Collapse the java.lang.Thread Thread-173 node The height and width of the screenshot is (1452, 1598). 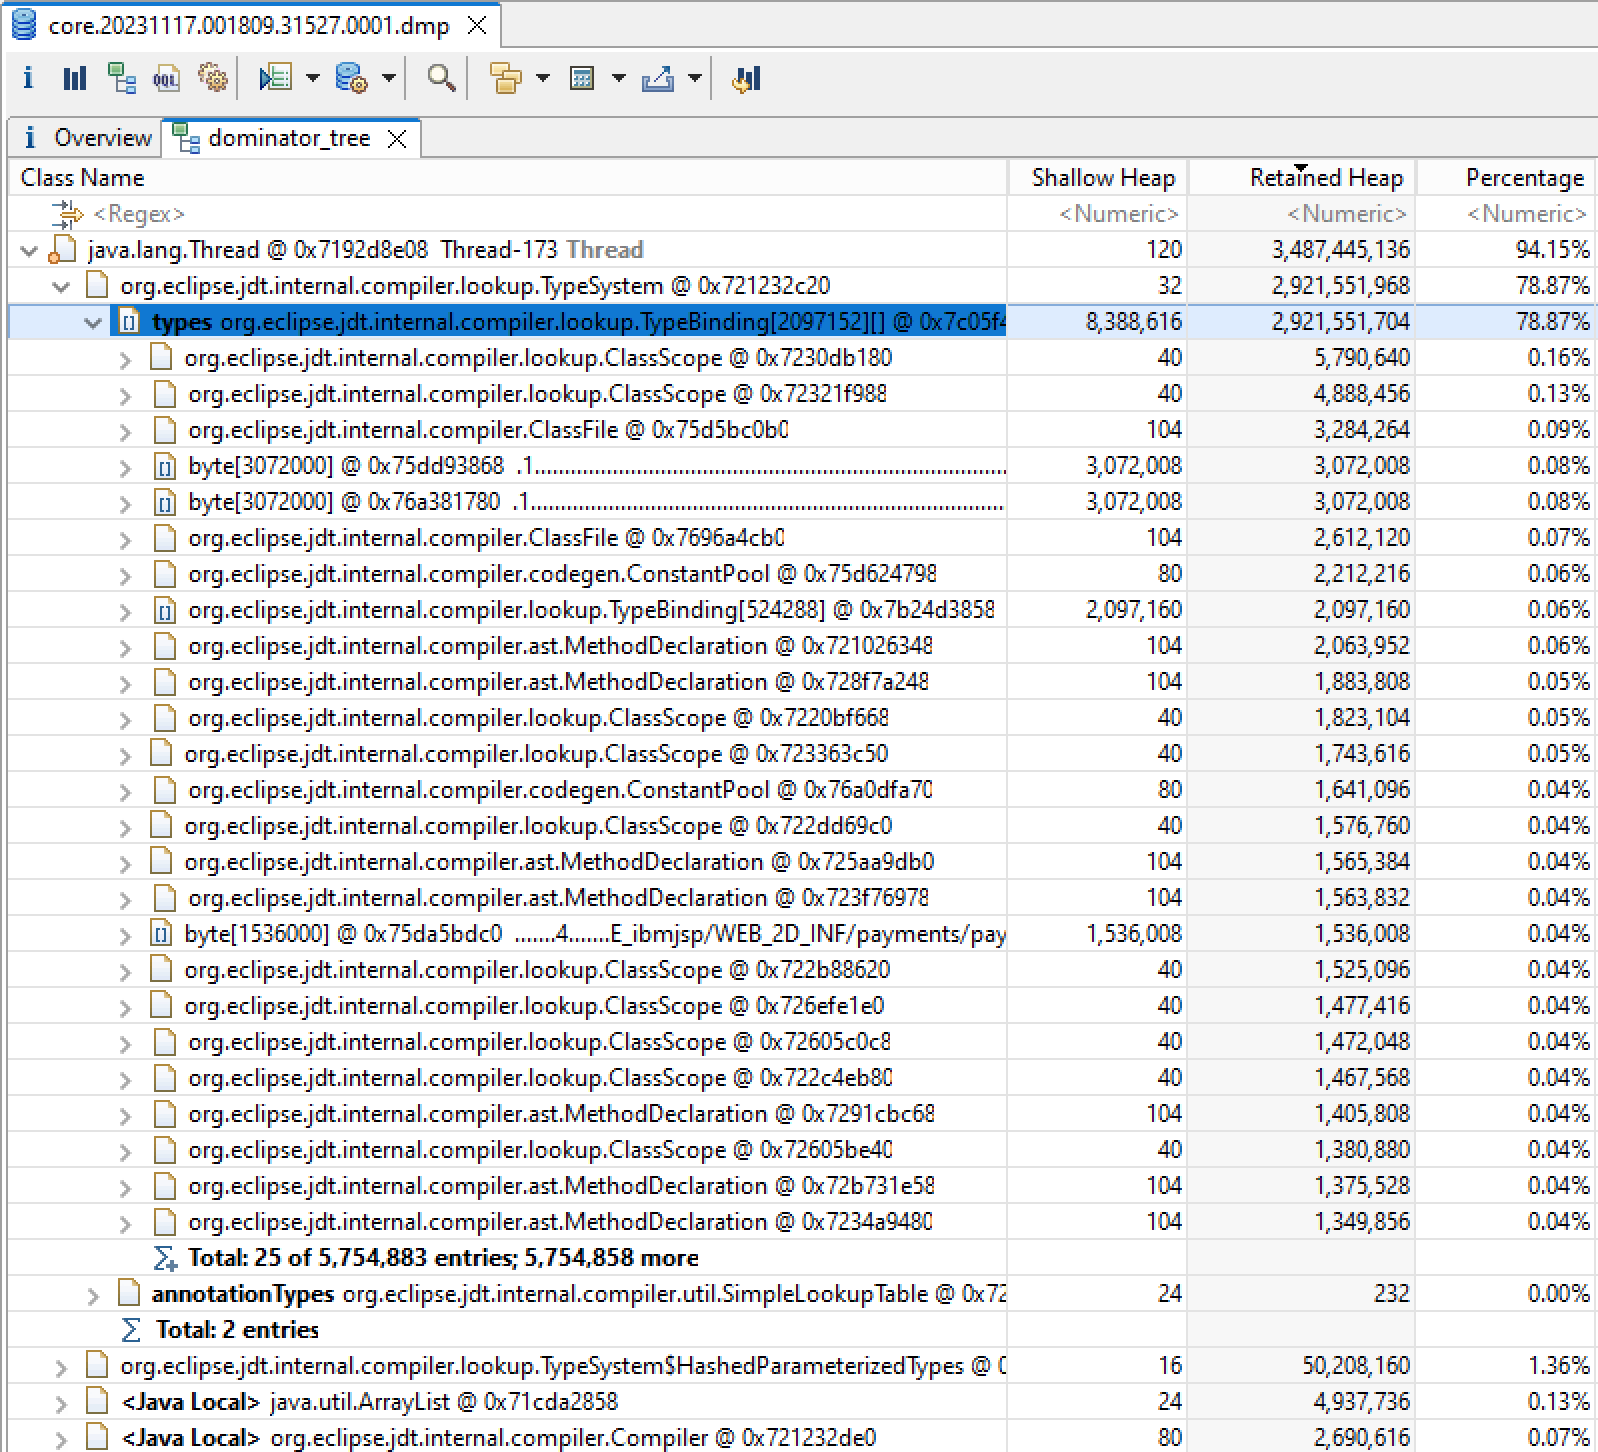pos(29,250)
